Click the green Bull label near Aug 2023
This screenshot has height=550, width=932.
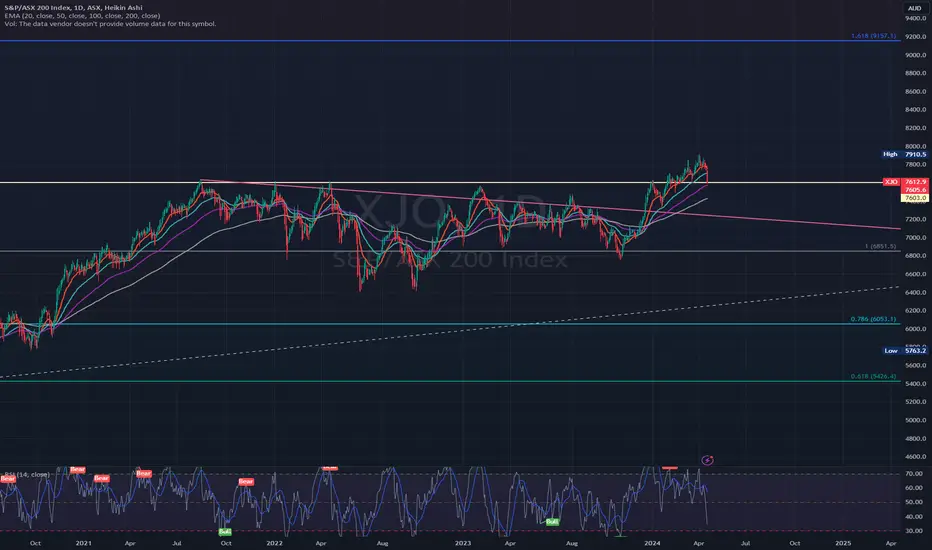[x=552, y=521]
